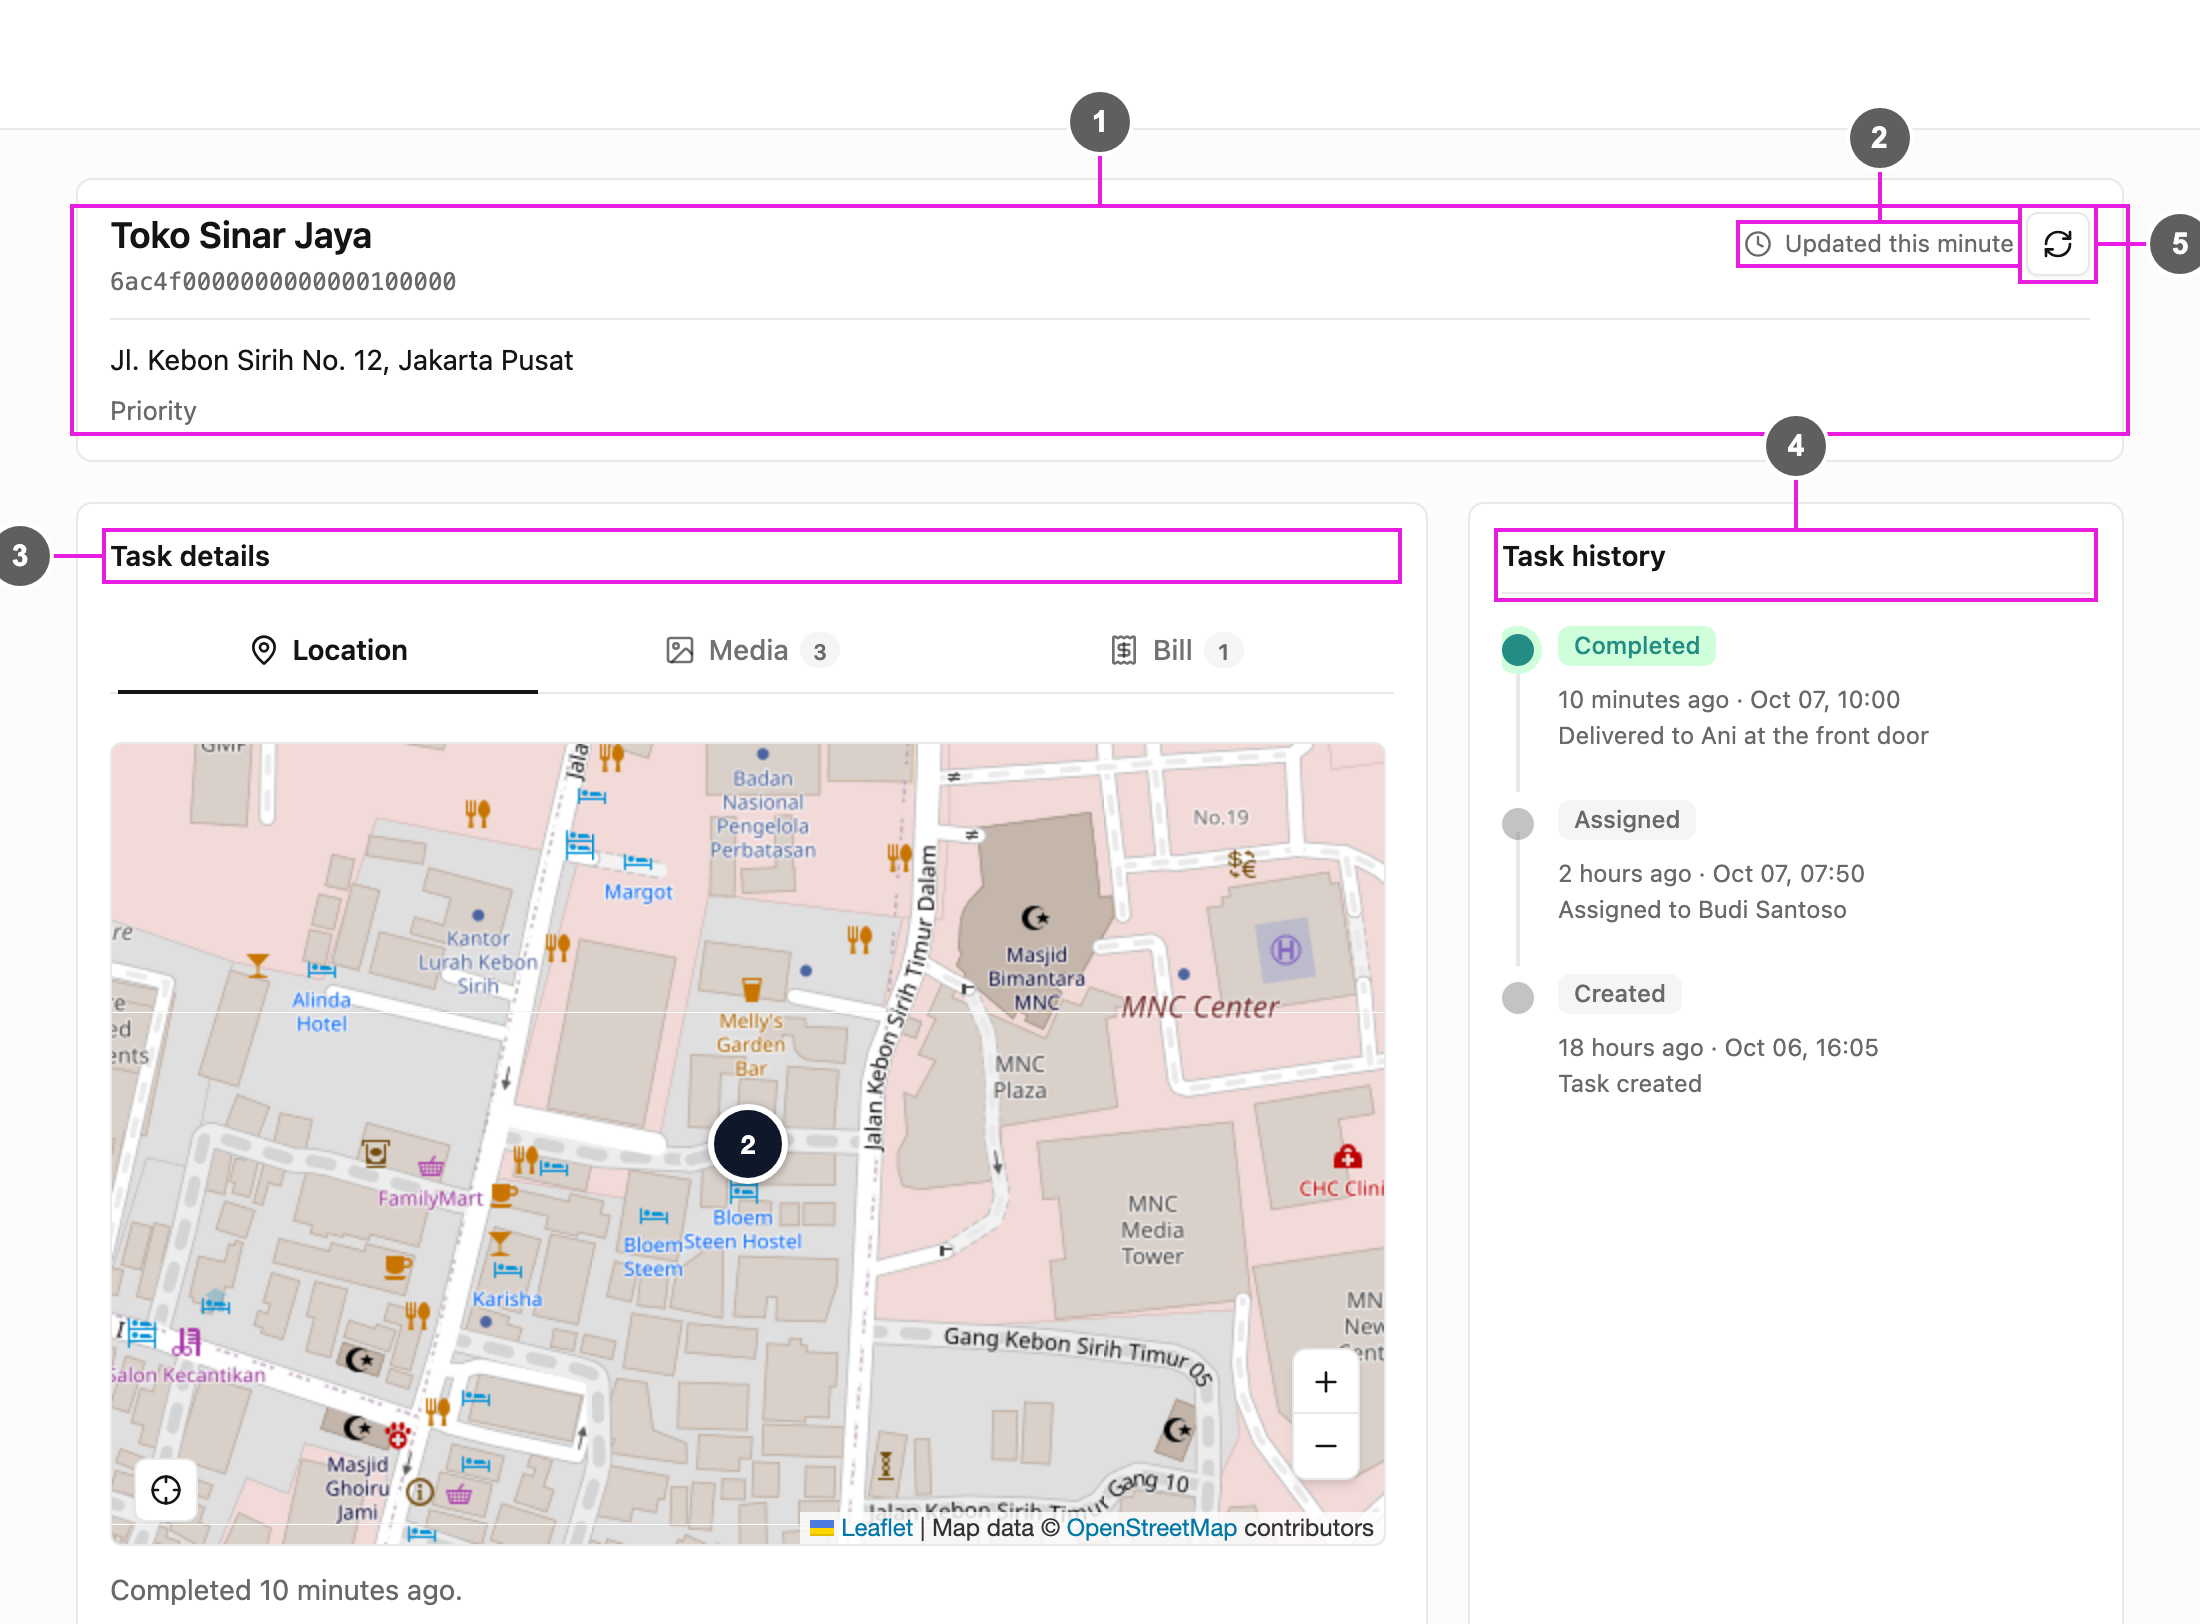
Task: Click the Created timeline dot
Action: tap(1518, 997)
